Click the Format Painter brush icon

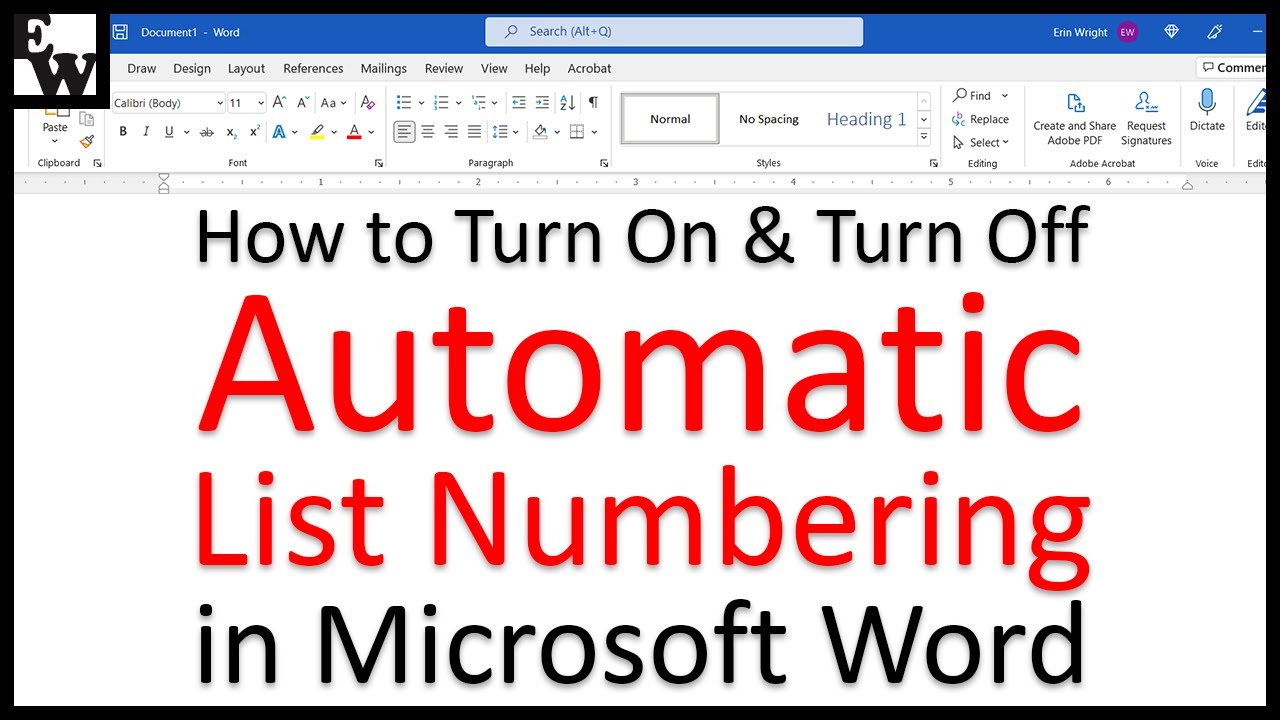pyautogui.click(x=87, y=142)
